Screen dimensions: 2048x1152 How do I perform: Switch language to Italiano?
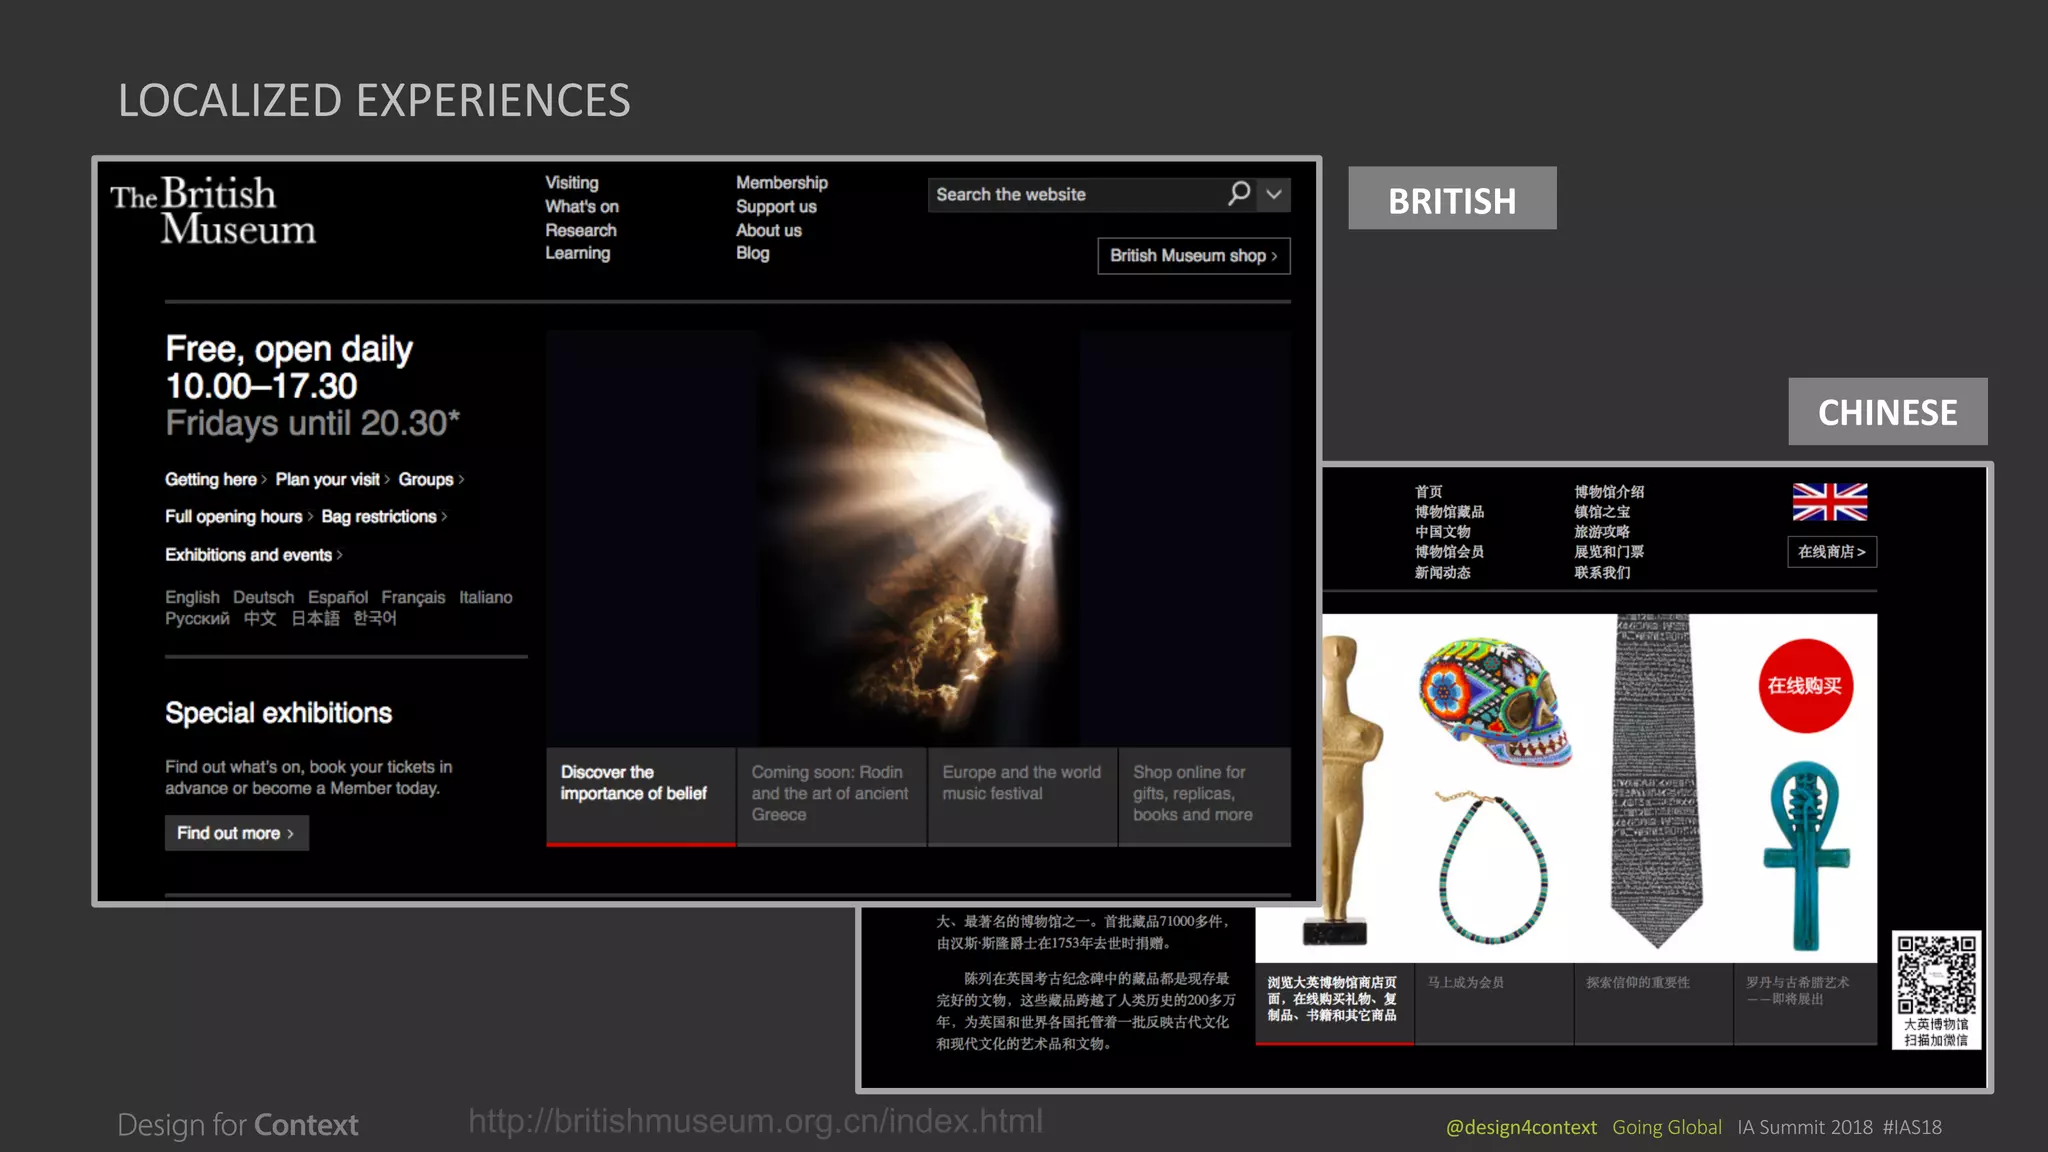coord(486,597)
